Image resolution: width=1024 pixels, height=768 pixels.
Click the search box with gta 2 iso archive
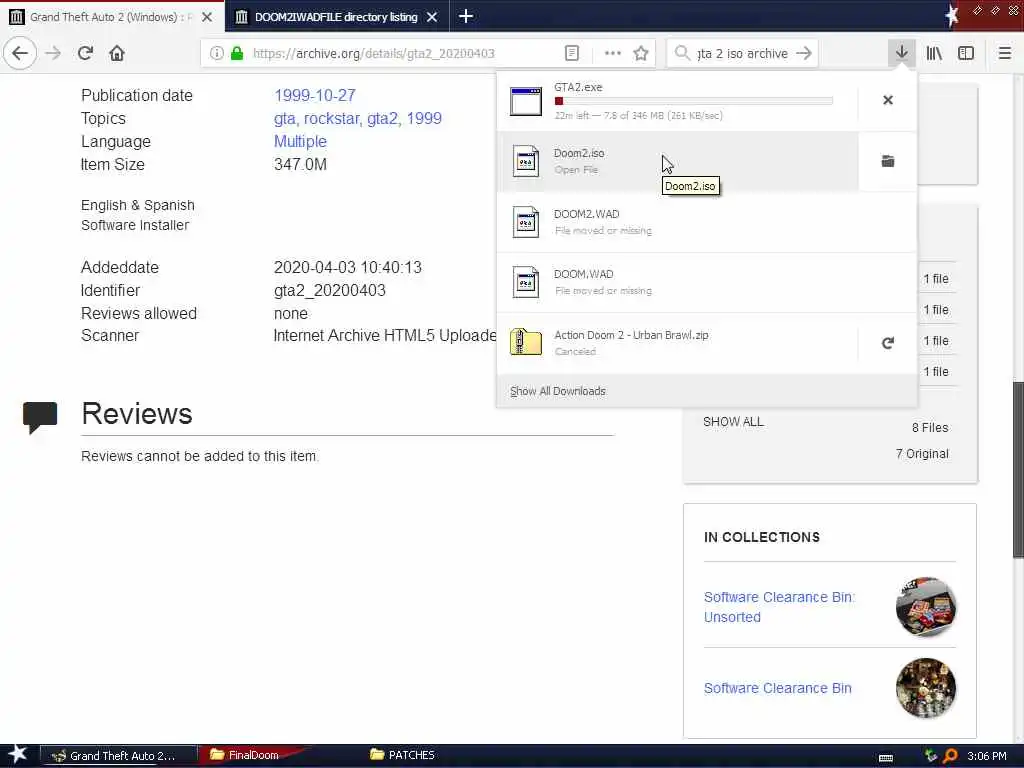(743, 53)
